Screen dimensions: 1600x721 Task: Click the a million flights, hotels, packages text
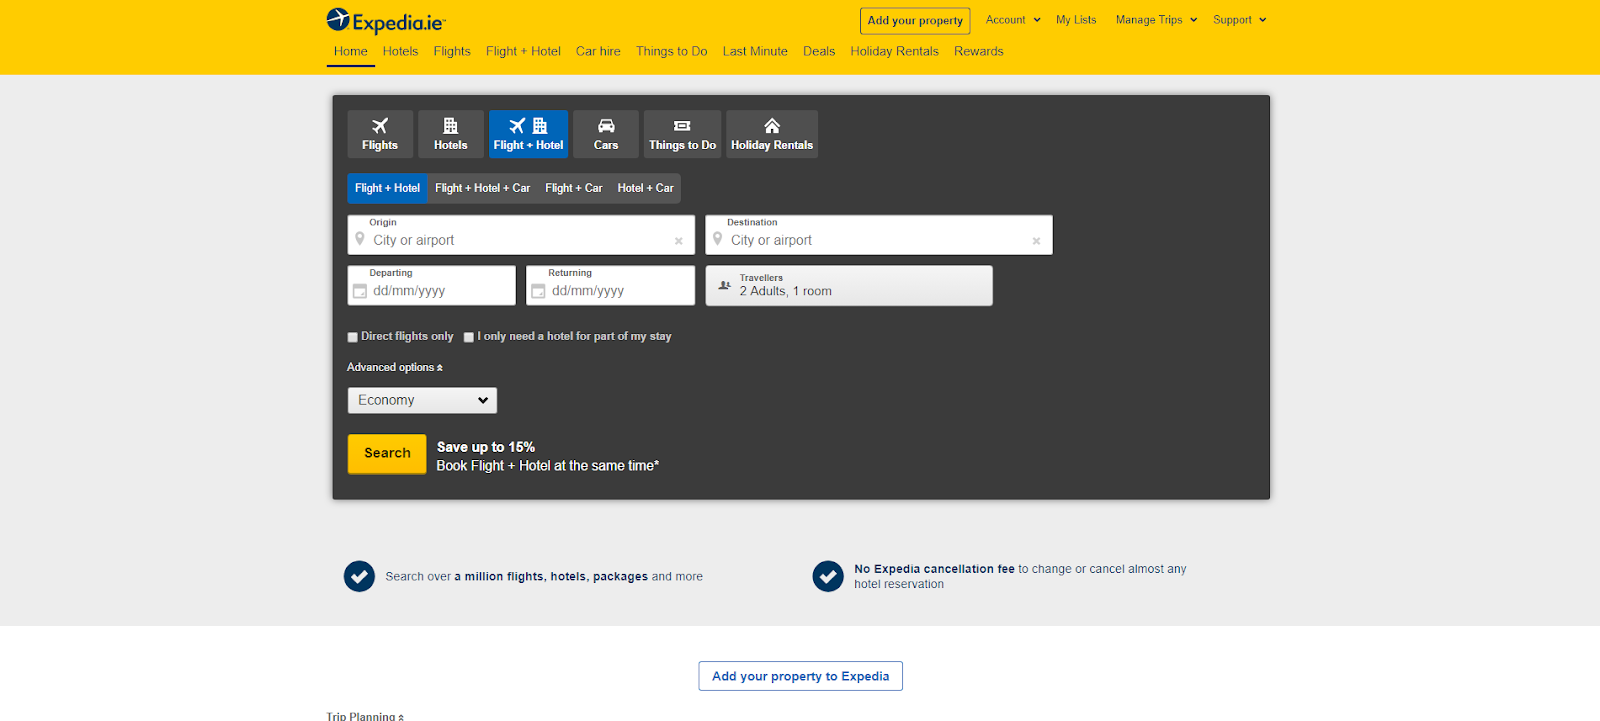pos(551,577)
